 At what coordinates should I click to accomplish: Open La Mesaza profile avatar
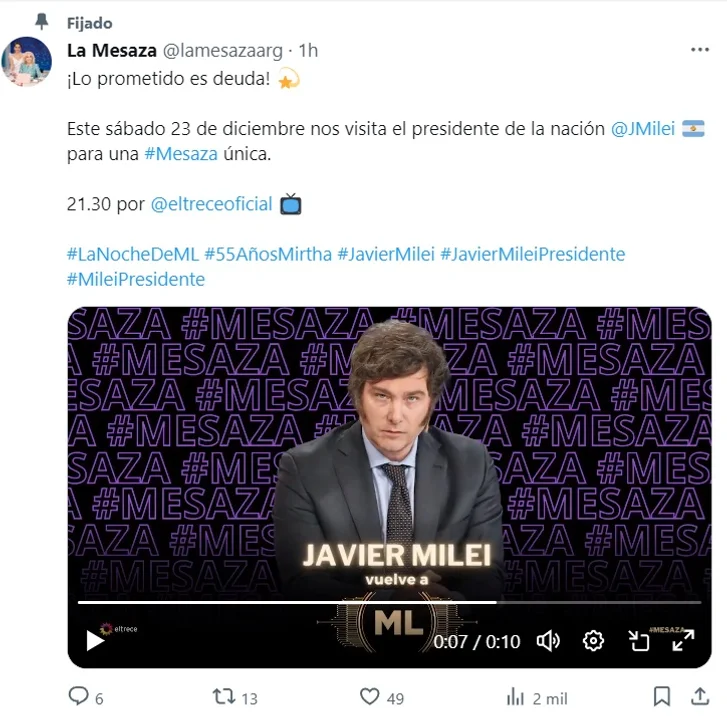[x=26, y=61]
